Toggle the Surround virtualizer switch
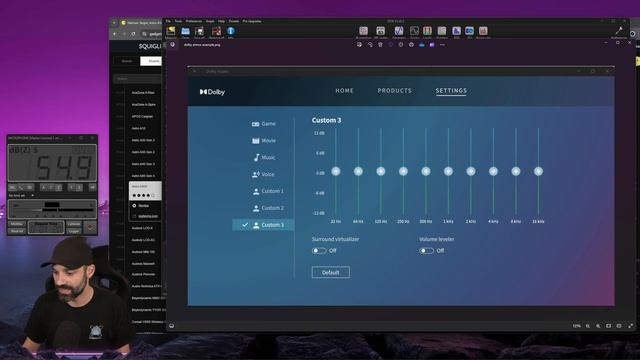This screenshot has width=640, height=360. click(319, 251)
